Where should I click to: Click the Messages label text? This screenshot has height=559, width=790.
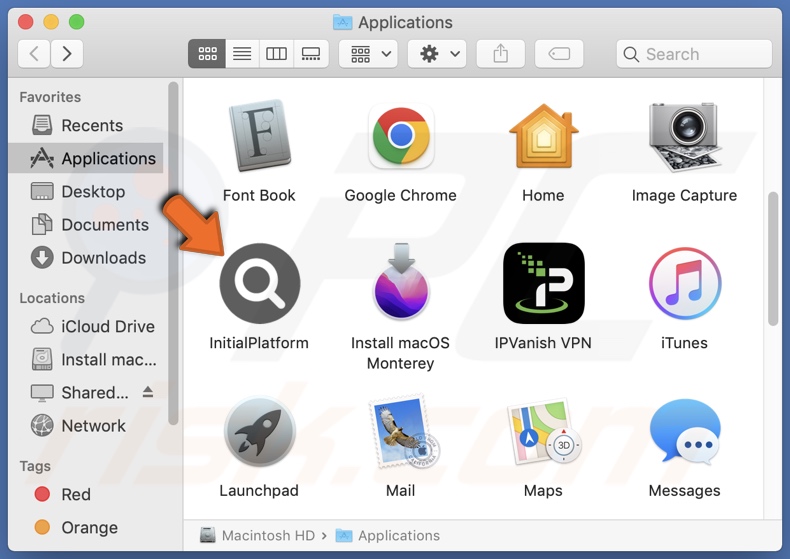point(684,491)
